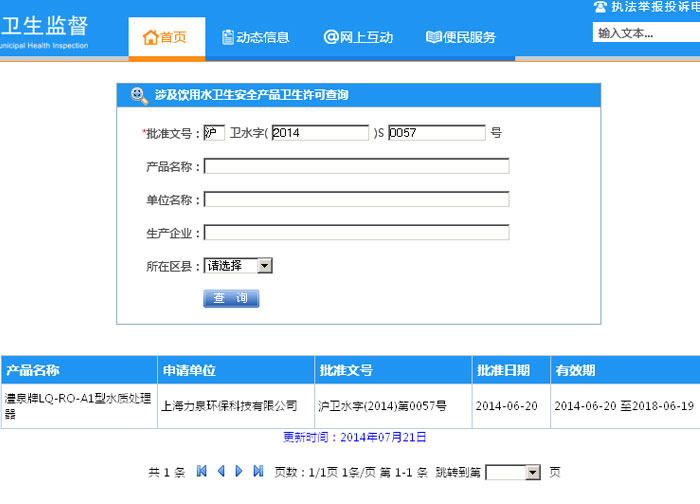Viewport: 700px width, 504px height.
Task: Go to previous page arrow
Action: pyautogui.click(x=221, y=471)
